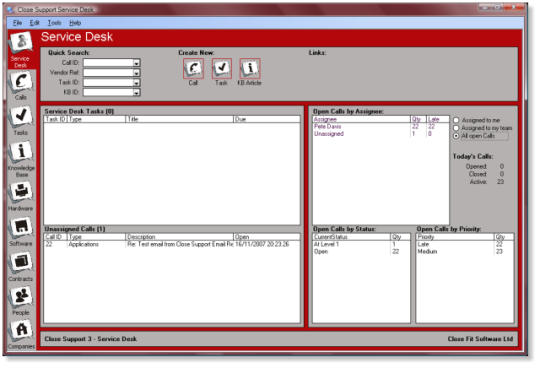Select unassigned call 22 Applications row
The width and height of the screenshot is (540, 368).
coord(172,244)
